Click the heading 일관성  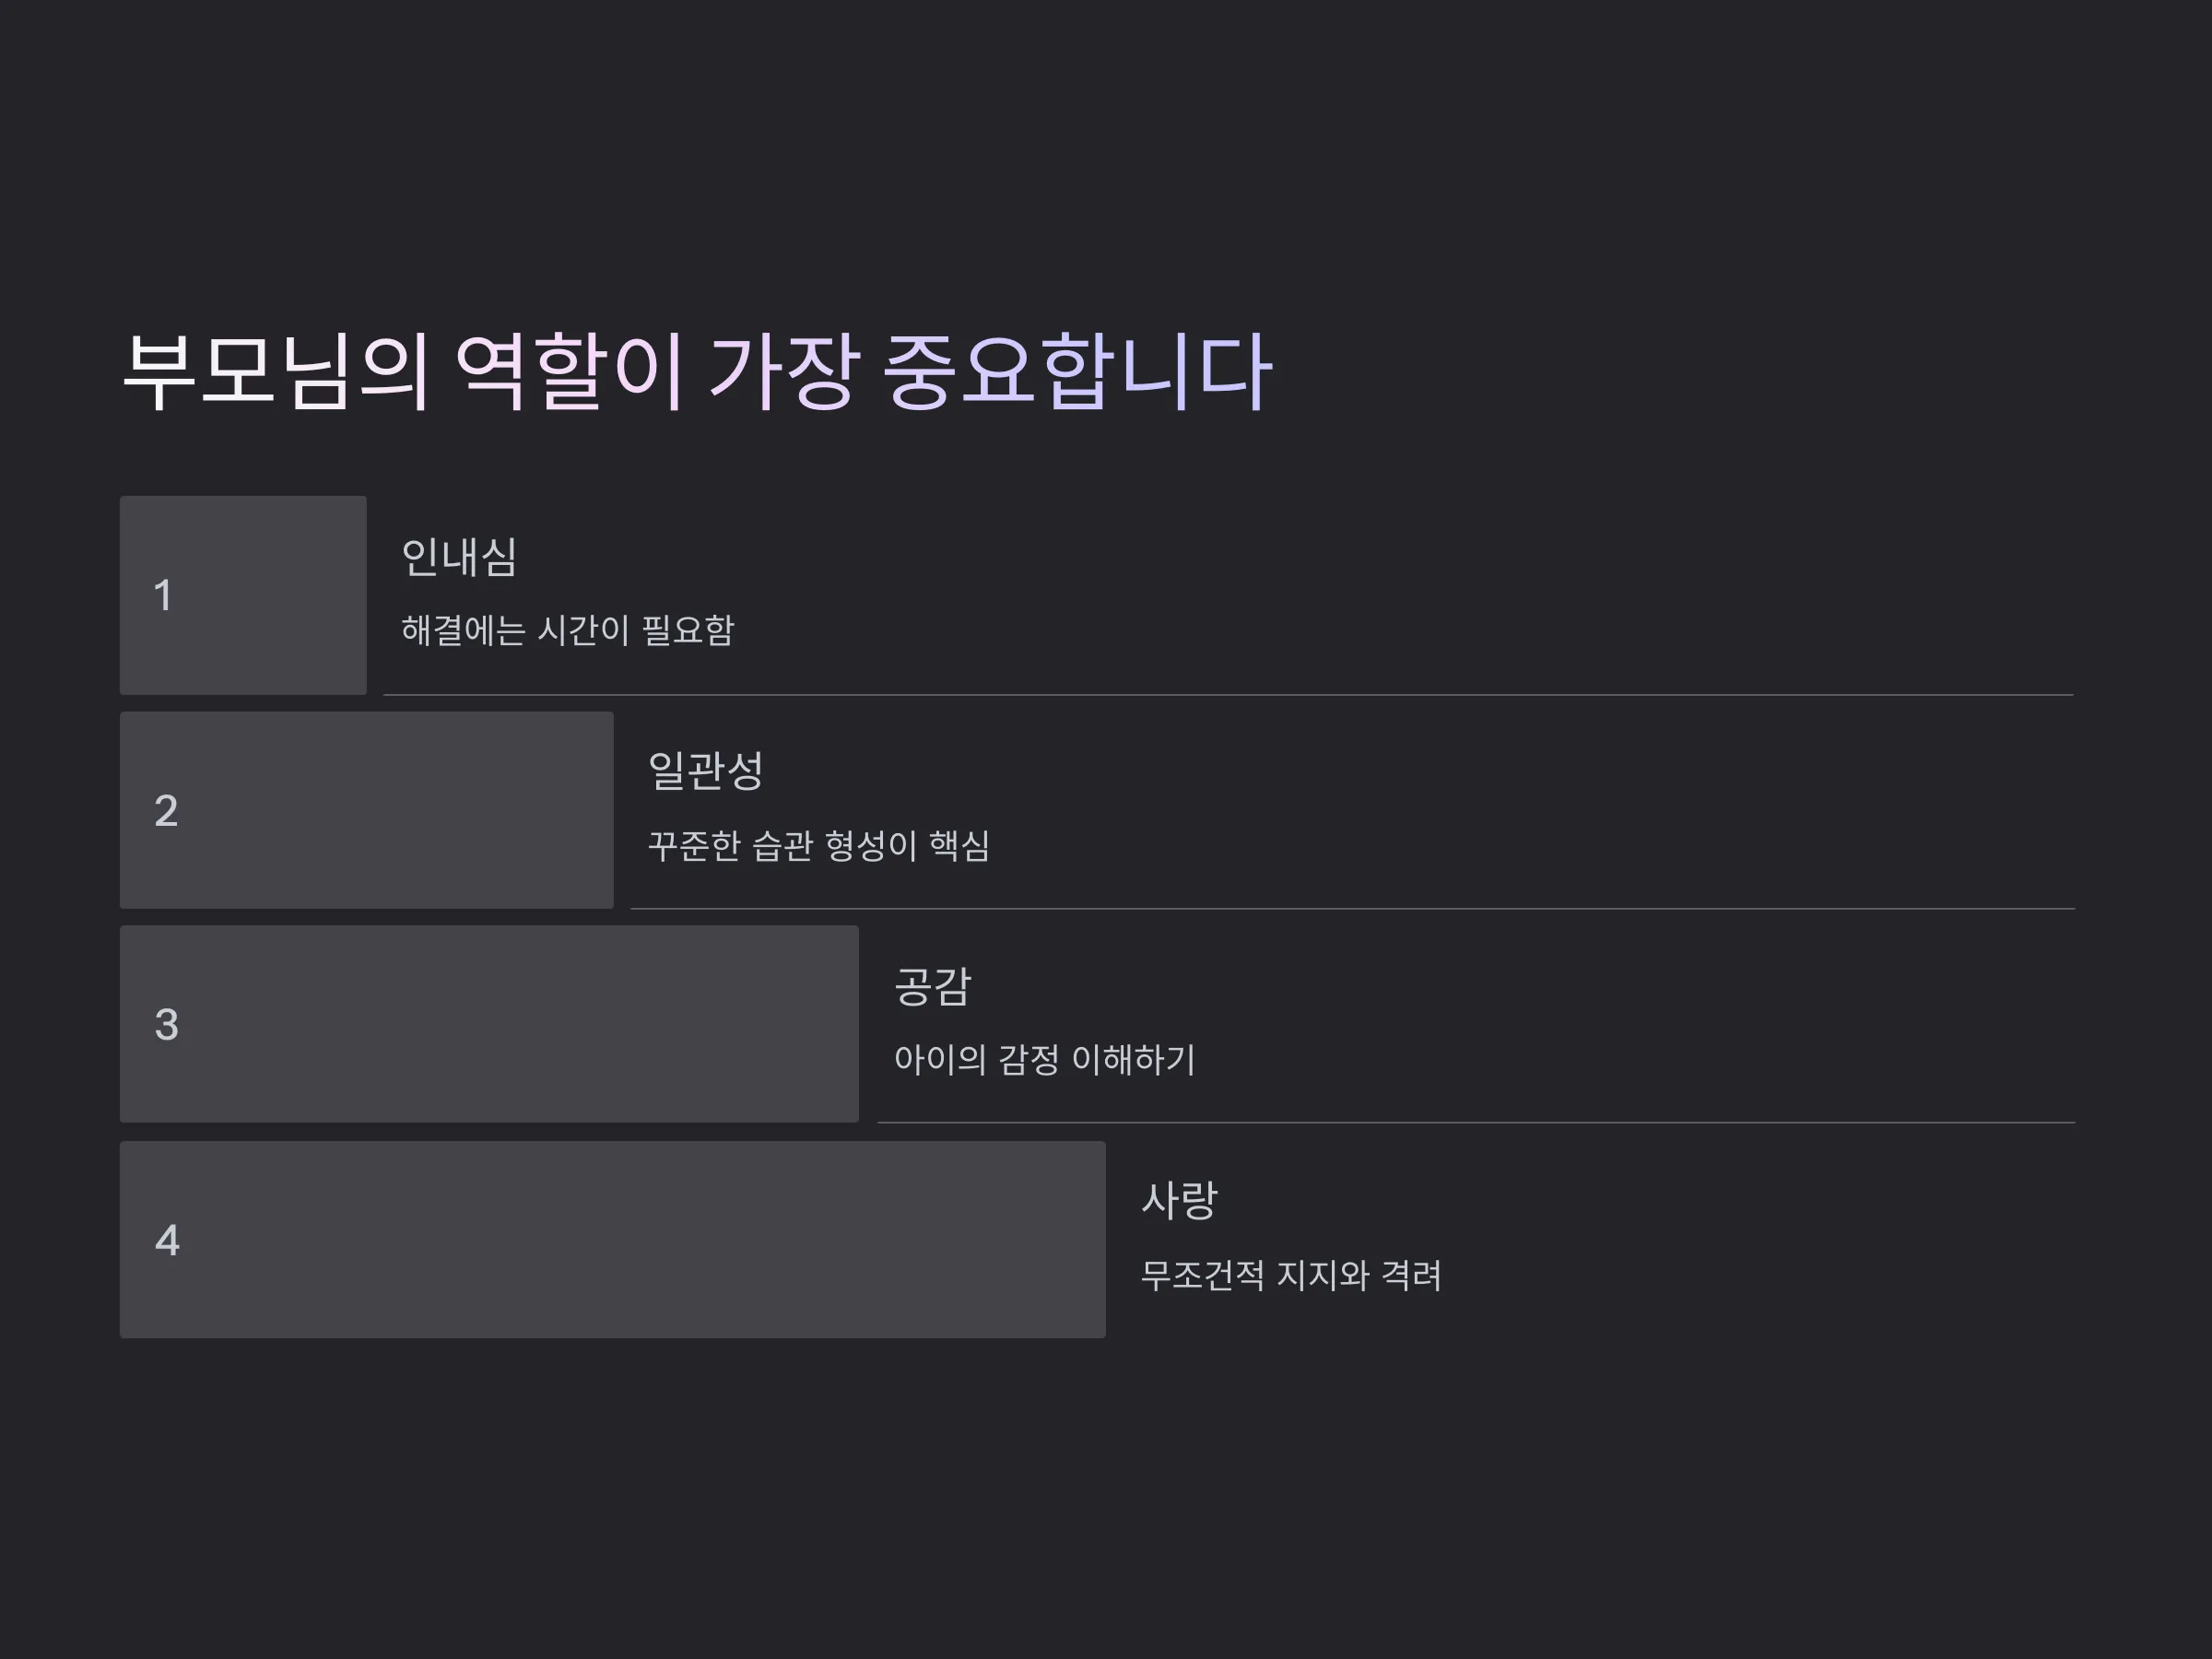[706, 771]
